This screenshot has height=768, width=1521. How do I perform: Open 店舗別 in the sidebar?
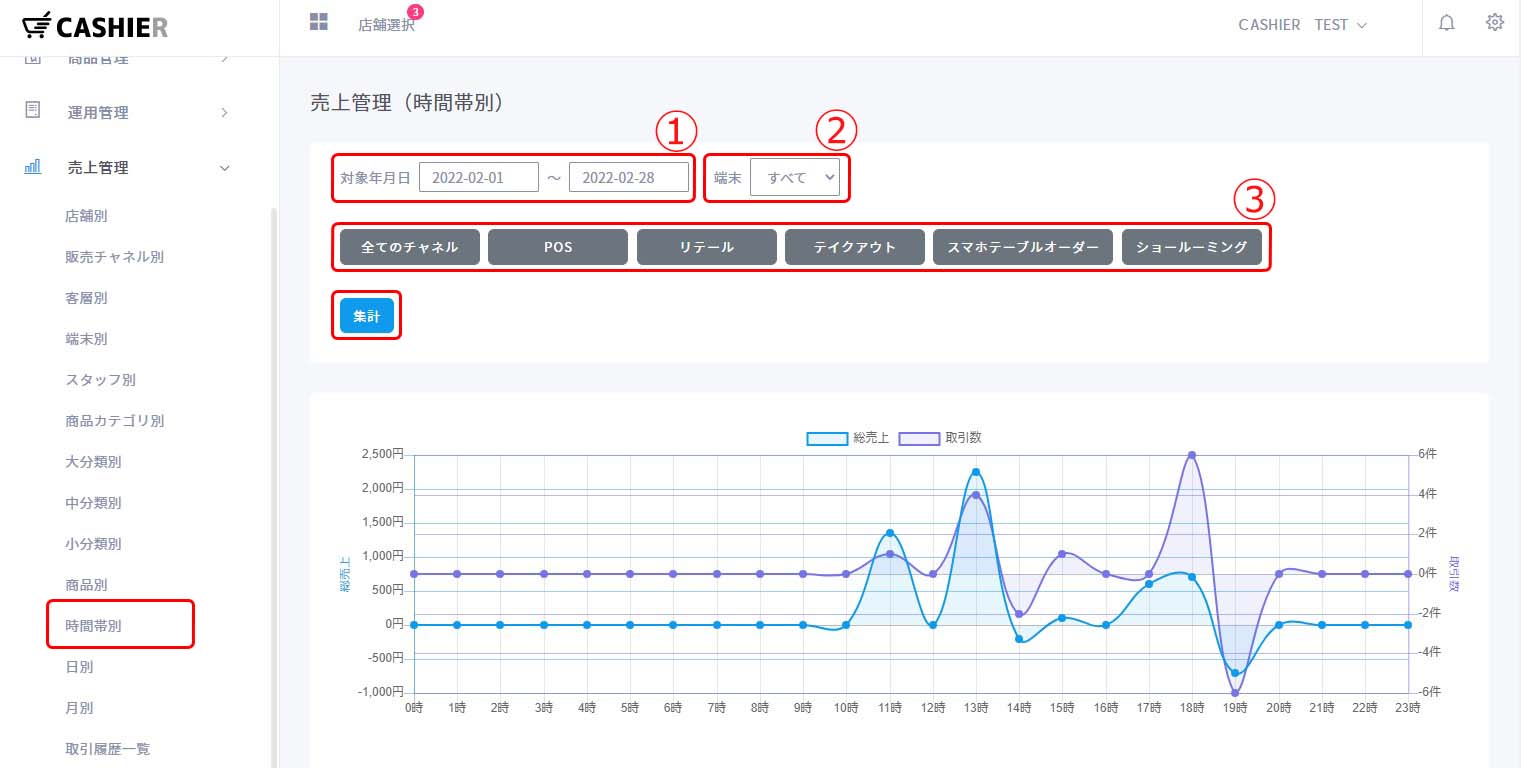pos(86,216)
